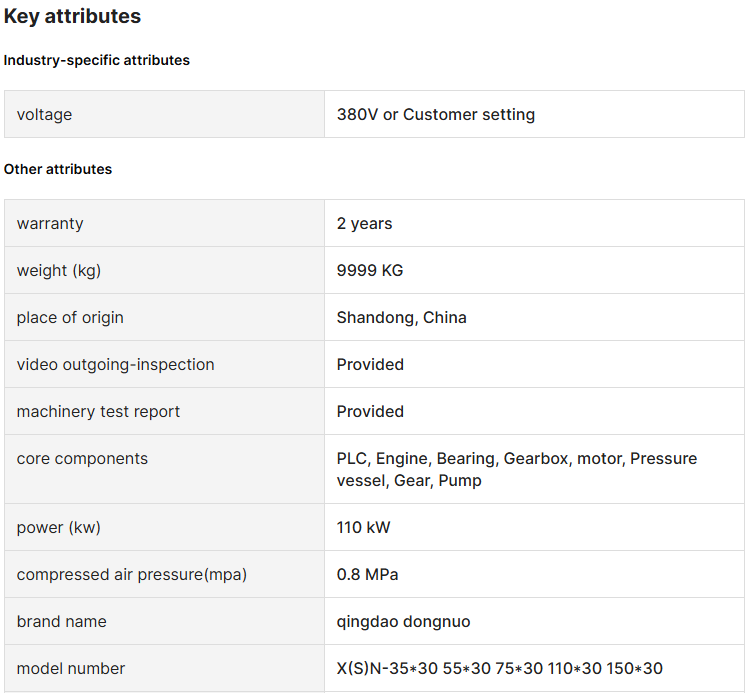Click the qingdao dongnuo brand name value
The height and width of the screenshot is (693, 746).
click(x=403, y=622)
